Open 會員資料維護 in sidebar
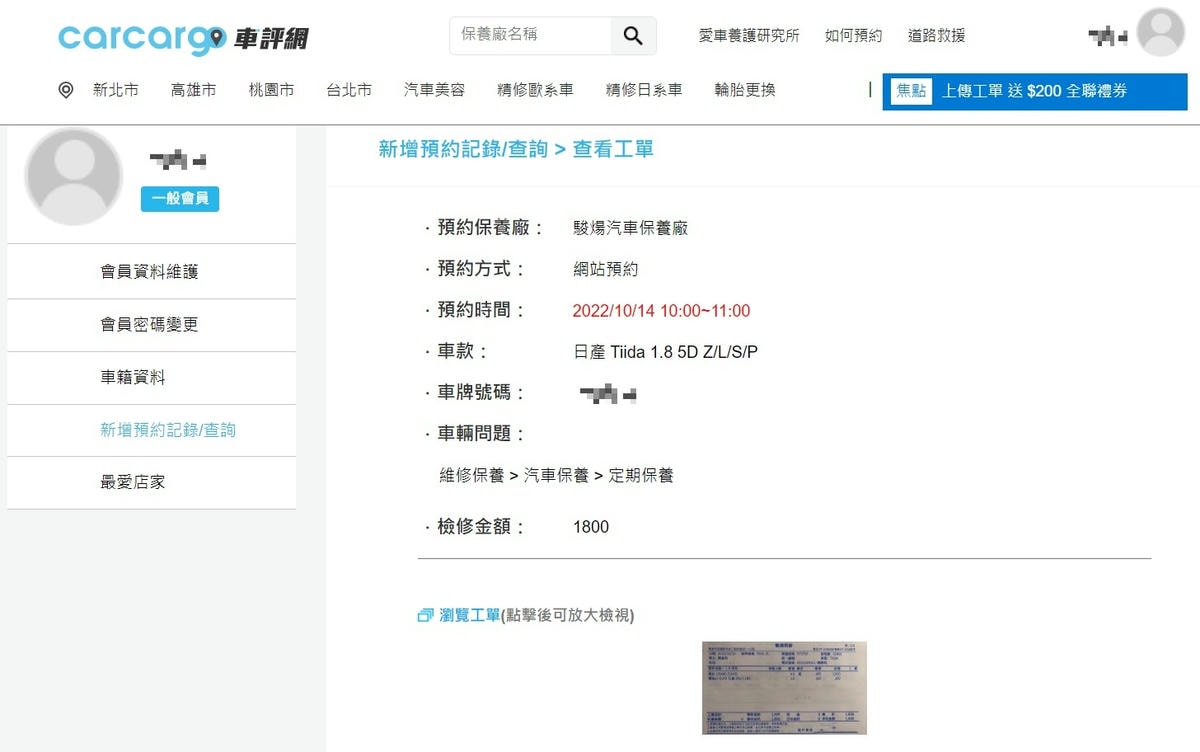 [150, 272]
